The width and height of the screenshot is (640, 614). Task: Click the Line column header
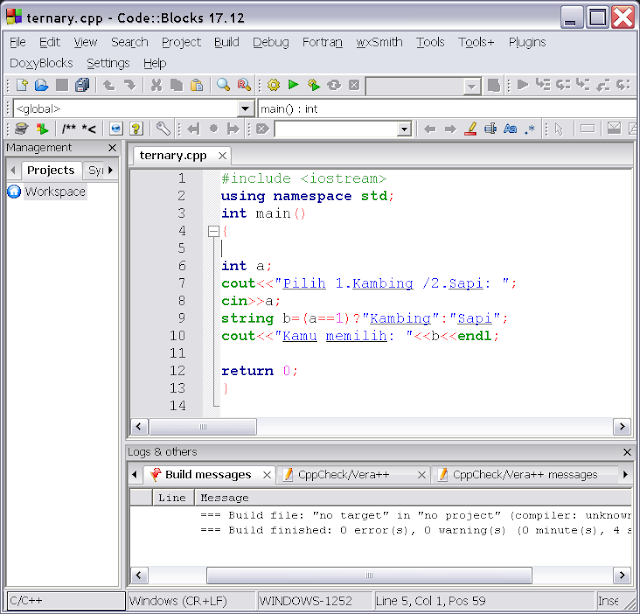(x=172, y=498)
